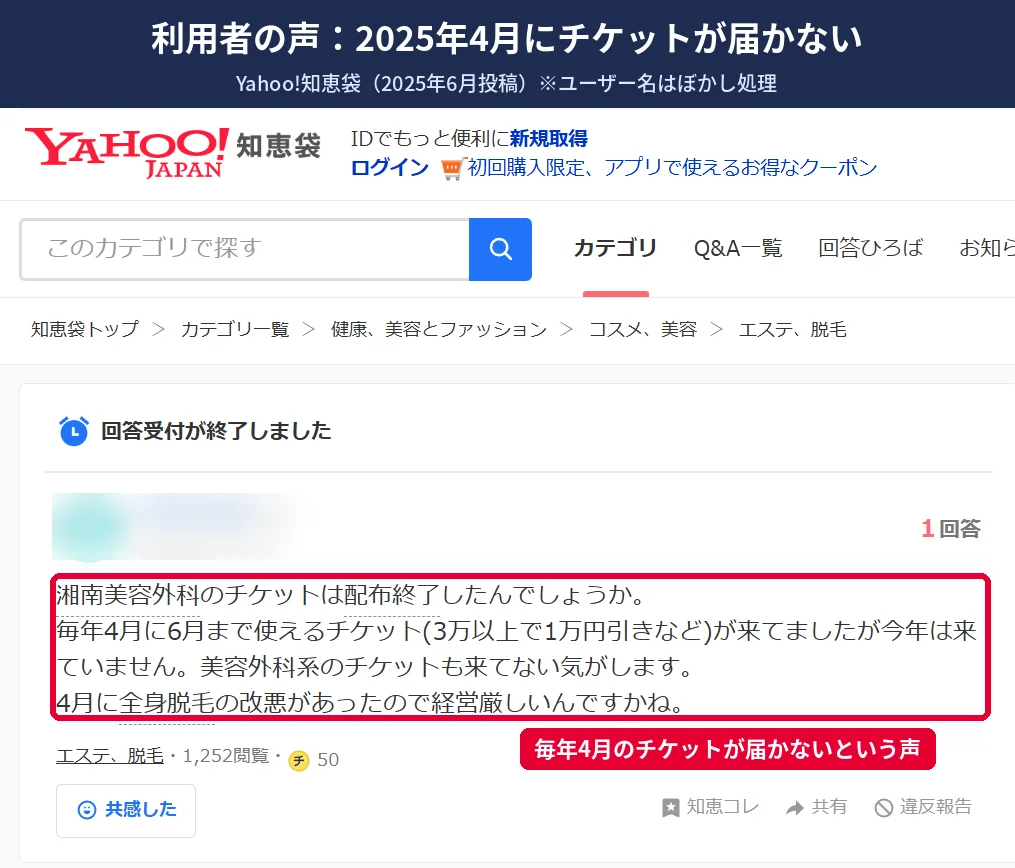Screen dimensions: 1015x868
Task: Open the カテゴリ tab
Action: [x=615, y=248]
